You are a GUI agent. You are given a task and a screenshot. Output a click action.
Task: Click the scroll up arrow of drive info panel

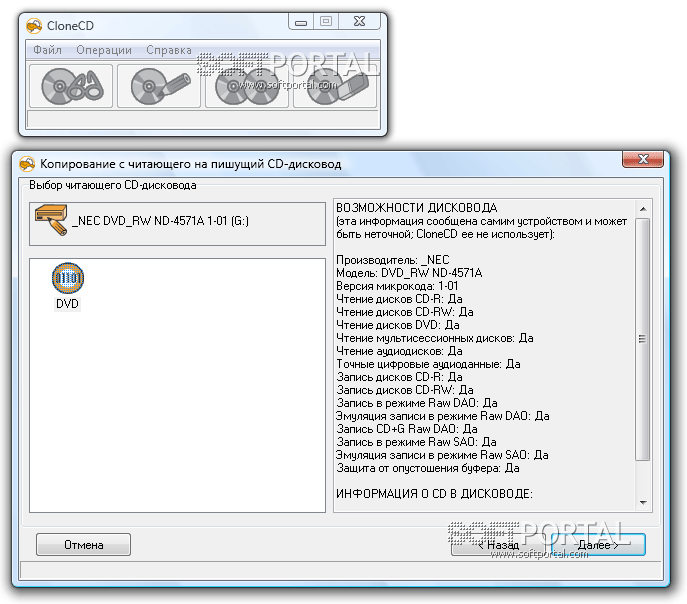pos(643,209)
